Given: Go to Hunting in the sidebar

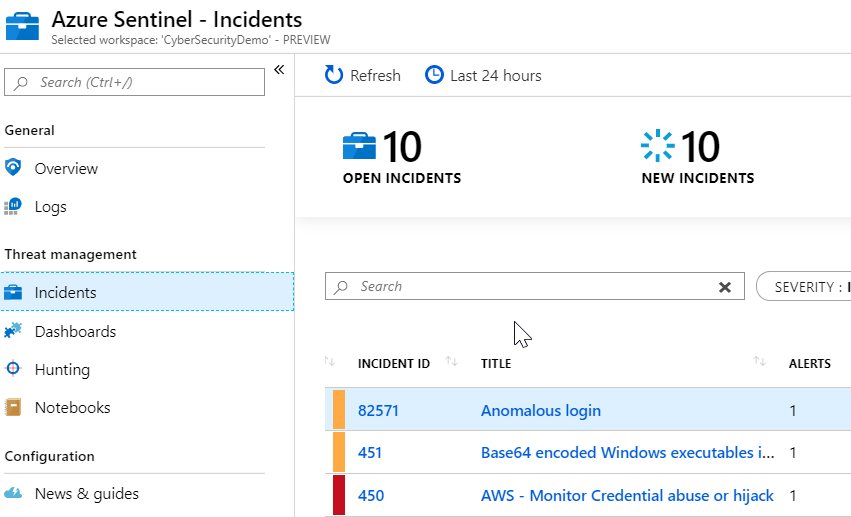Looking at the screenshot, I should point(62,369).
